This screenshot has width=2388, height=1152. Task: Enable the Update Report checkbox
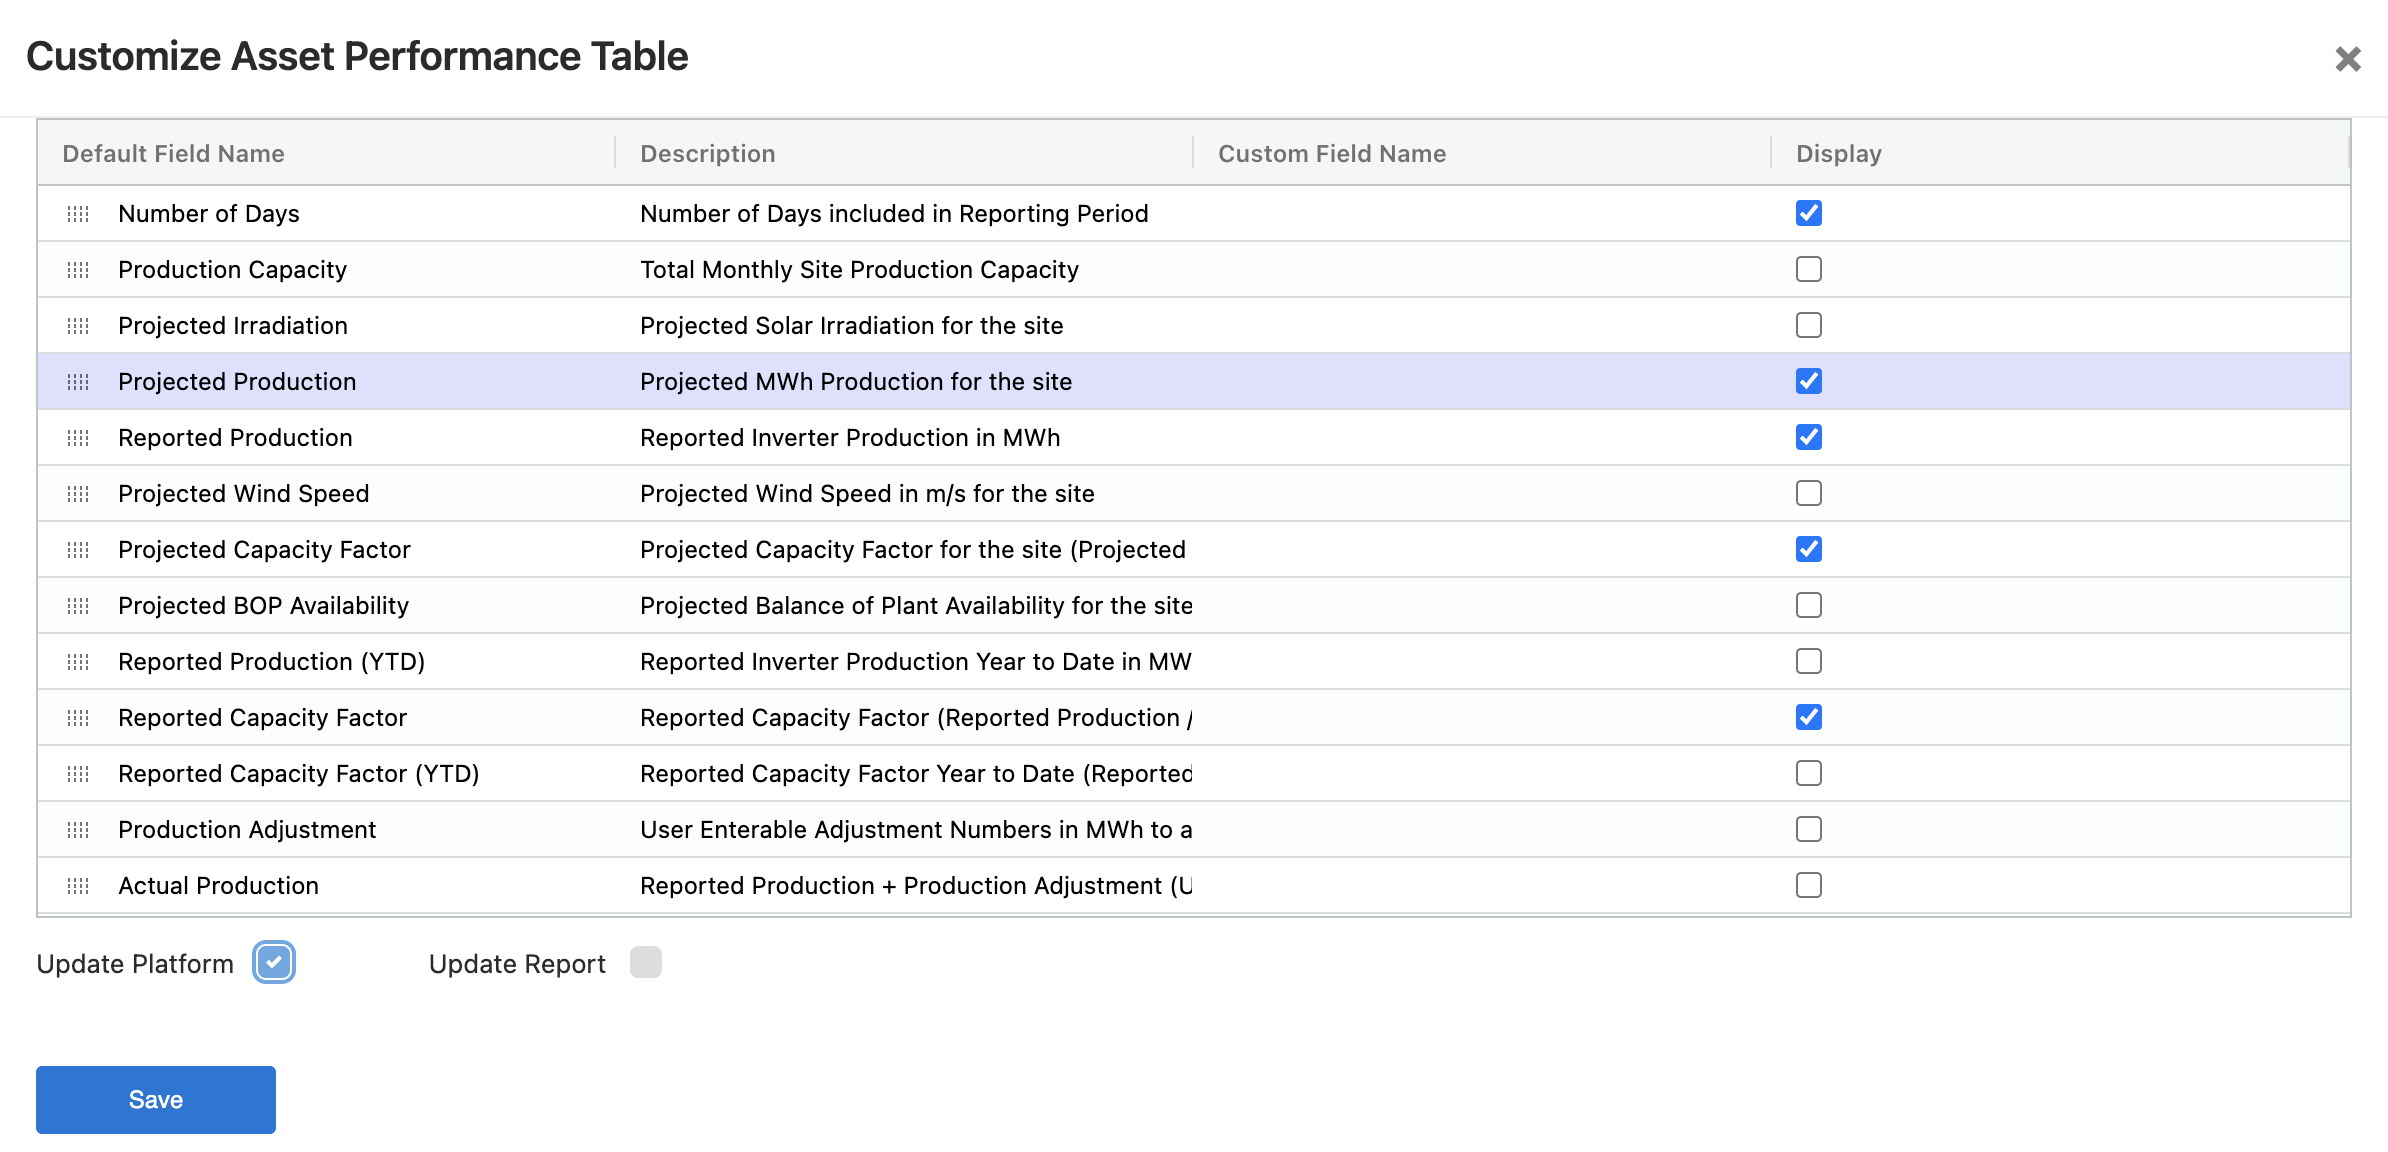(646, 962)
